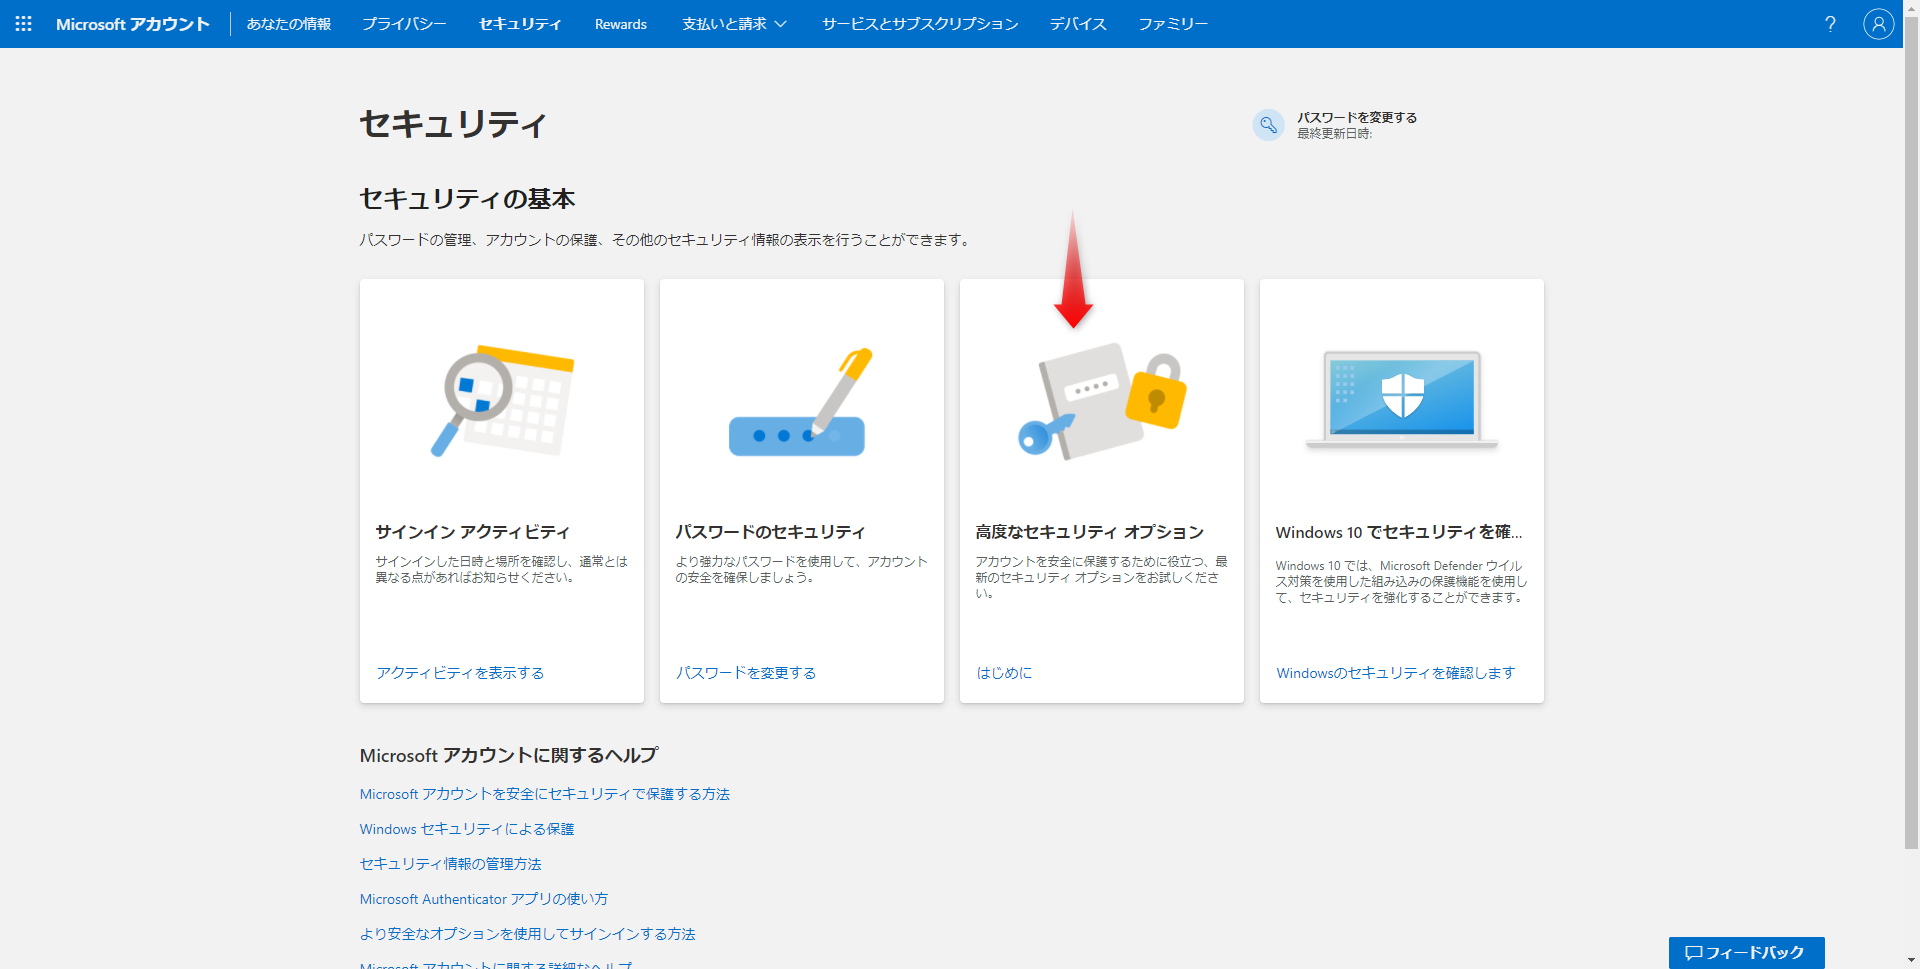The height and width of the screenshot is (969, 1920).
Task: Open the app launcher grid icon
Action: pos(23,24)
